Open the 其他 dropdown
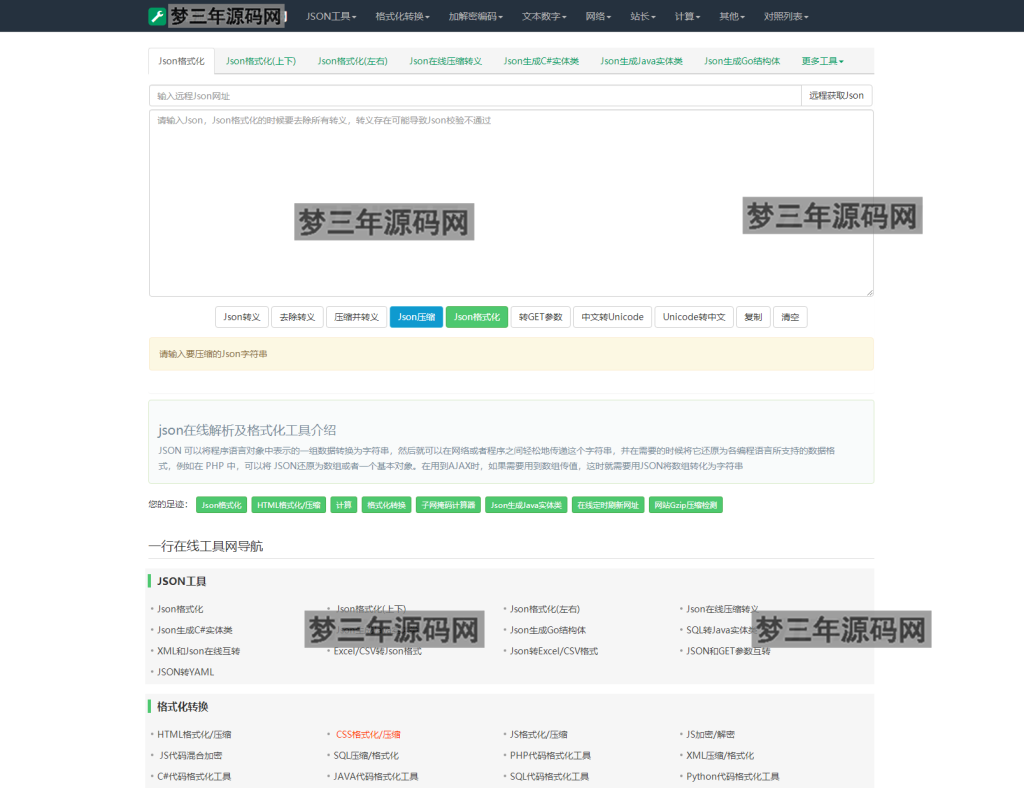Image resolution: width=1024 pixels, height=788 pixels. [x=731, y=16]
